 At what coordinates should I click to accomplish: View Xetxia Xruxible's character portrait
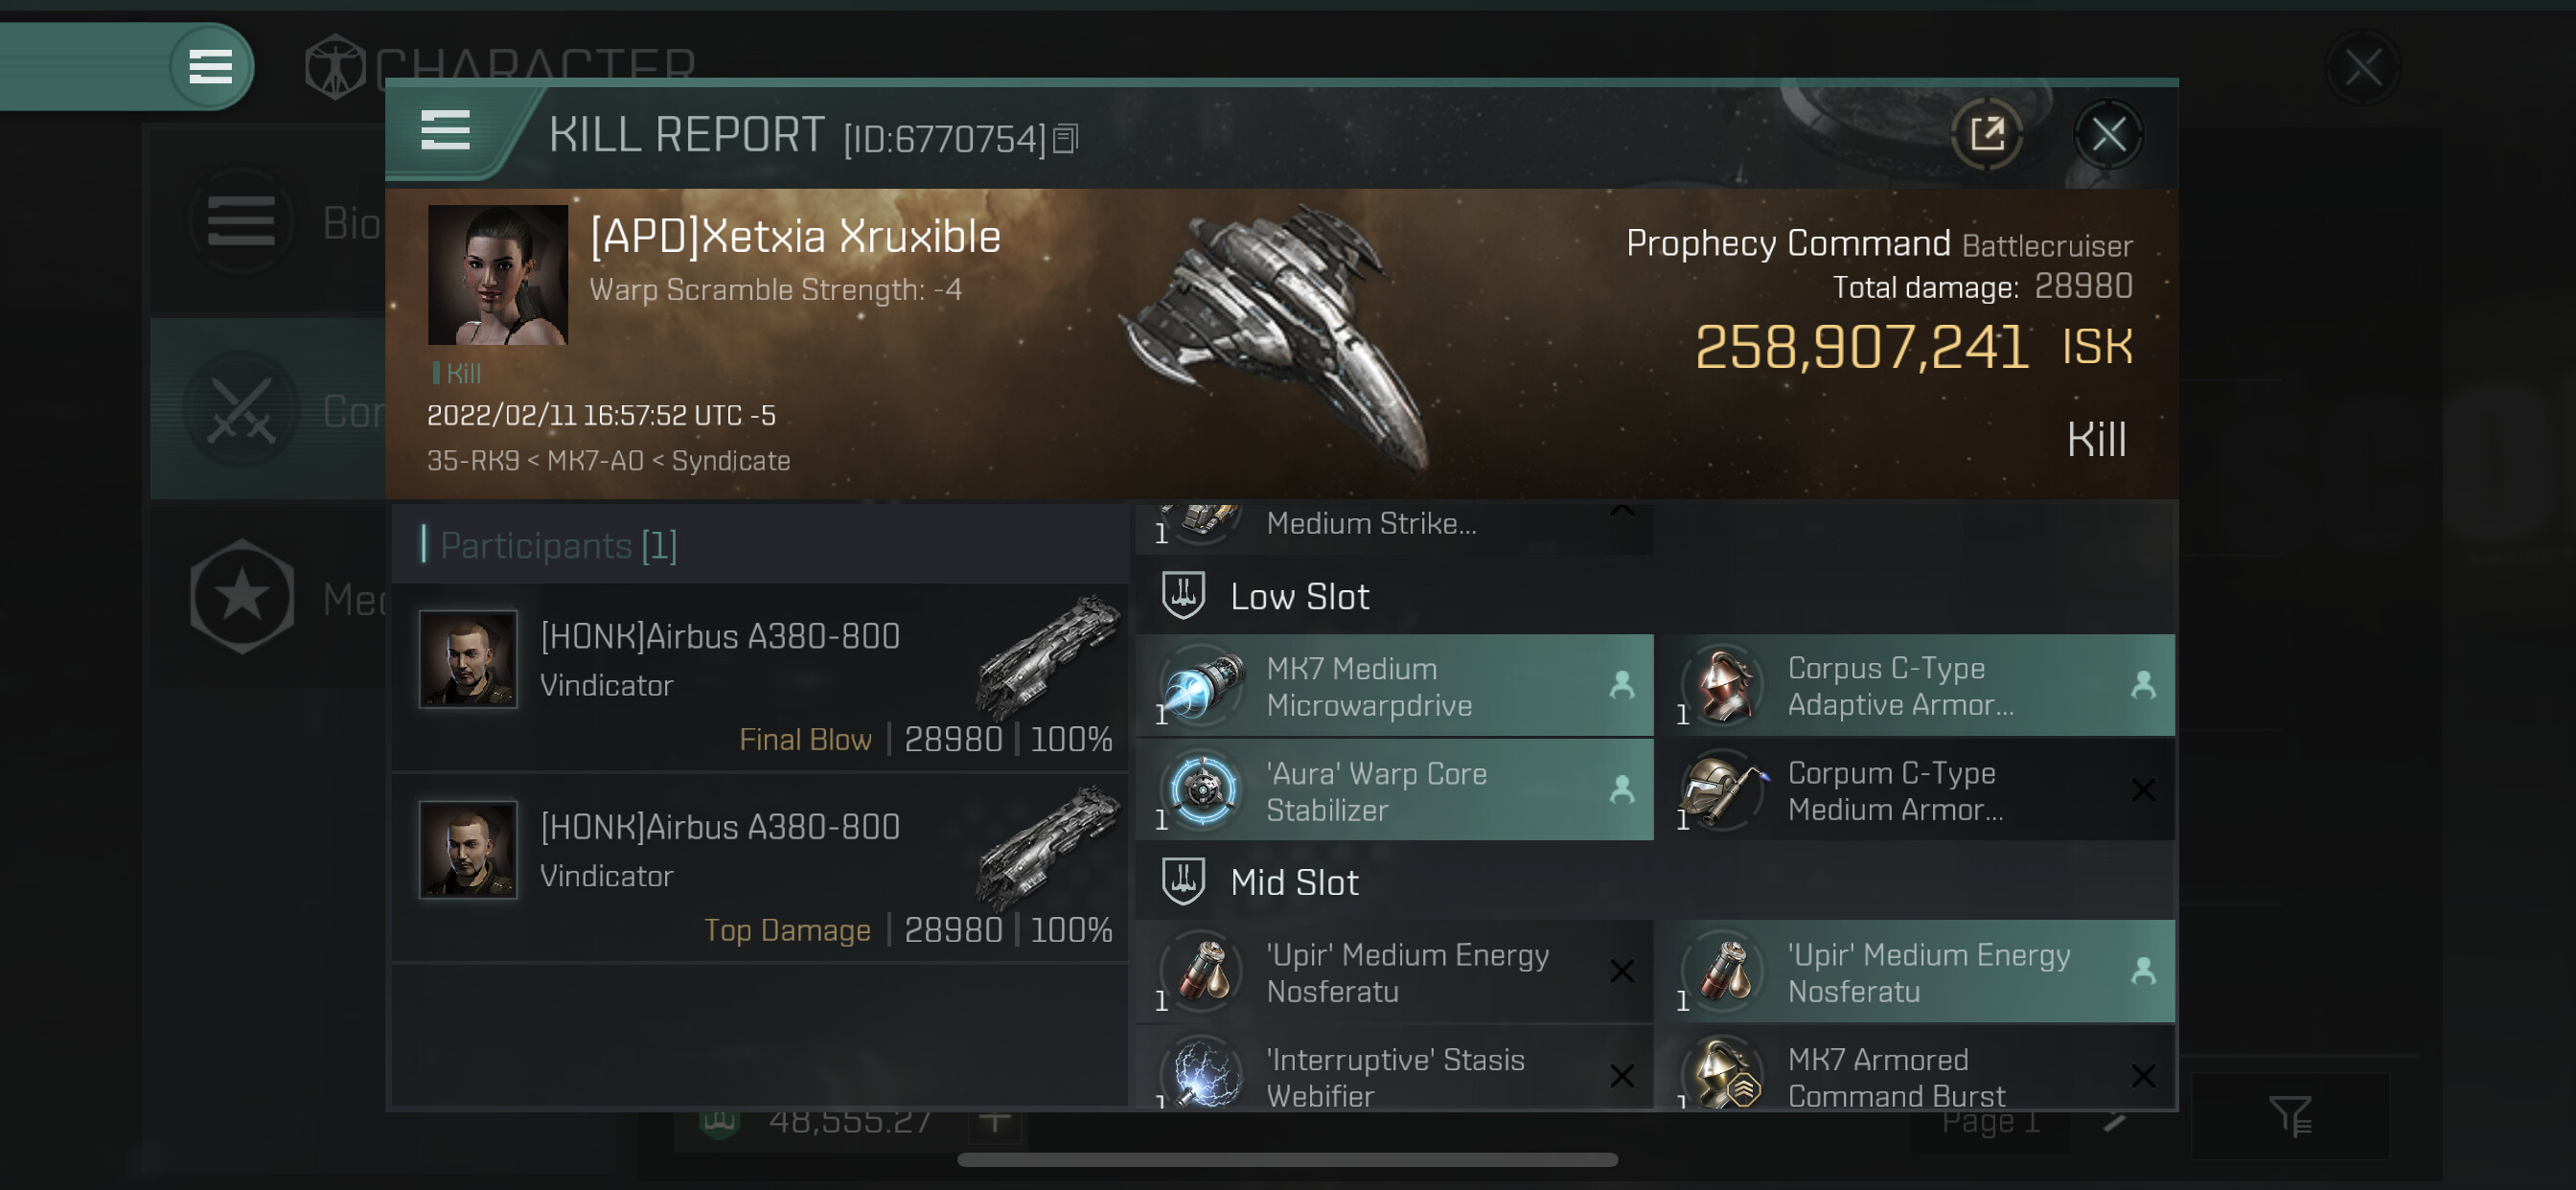(497, 275)
